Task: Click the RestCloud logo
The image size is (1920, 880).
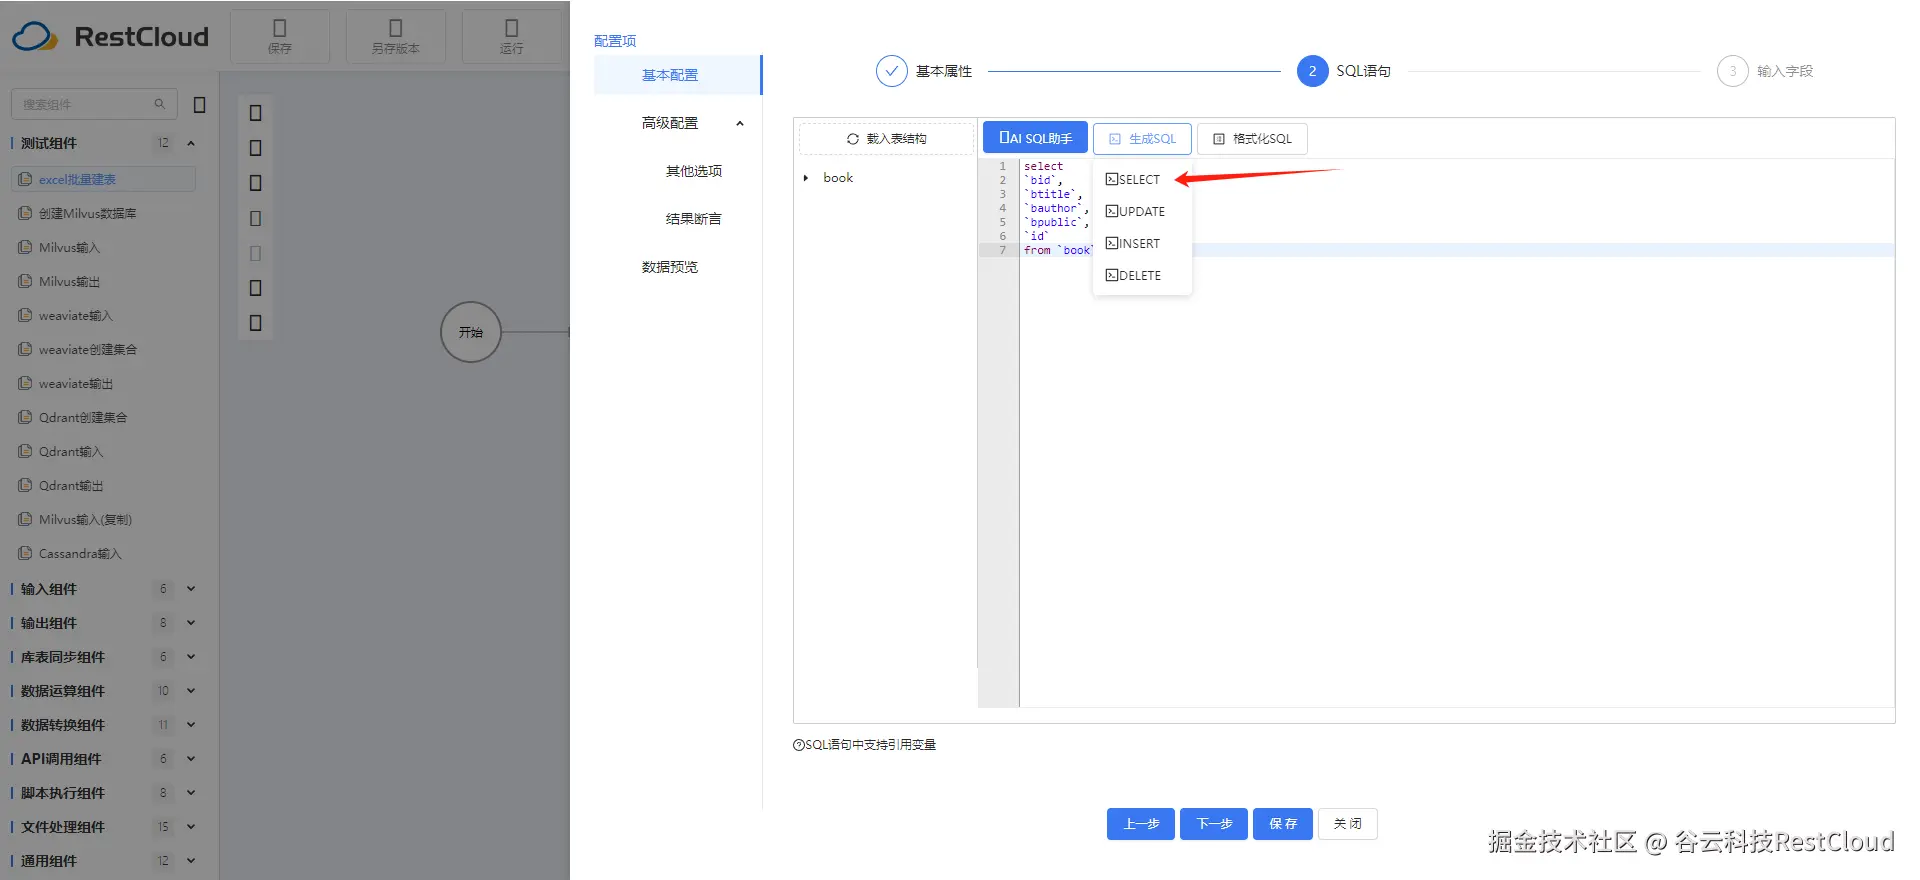Action: click(111, 37)
